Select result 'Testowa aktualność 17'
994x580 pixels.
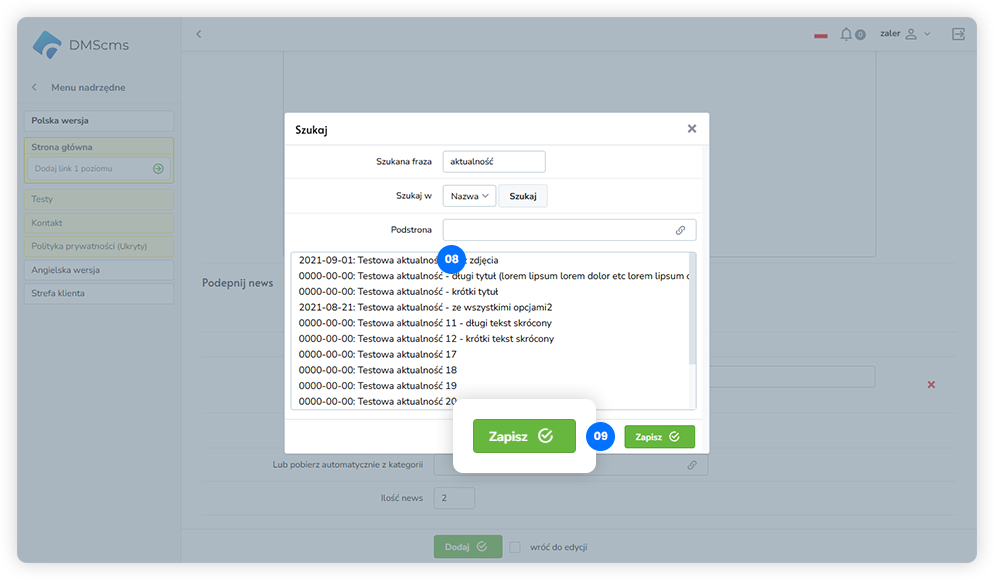(378, 354)
